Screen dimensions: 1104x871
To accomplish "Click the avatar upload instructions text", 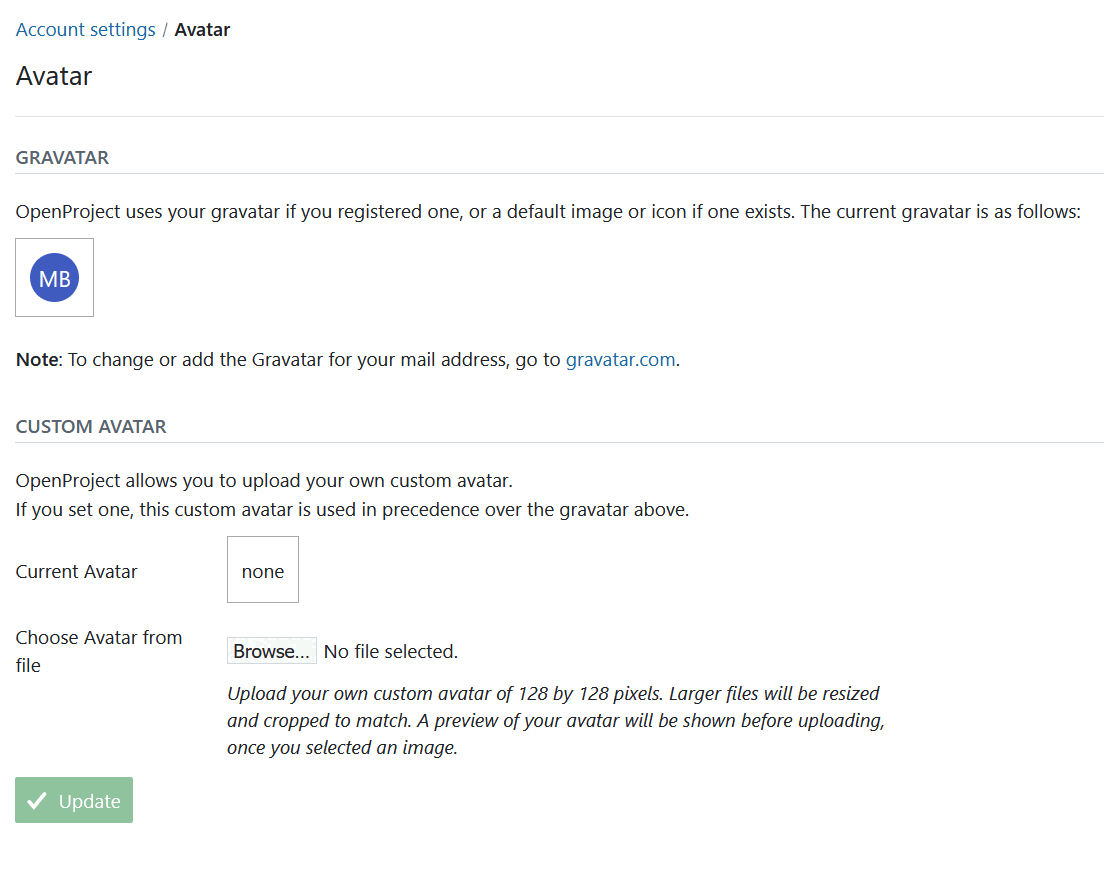I will pyautogui.click(x=555, y=720).
